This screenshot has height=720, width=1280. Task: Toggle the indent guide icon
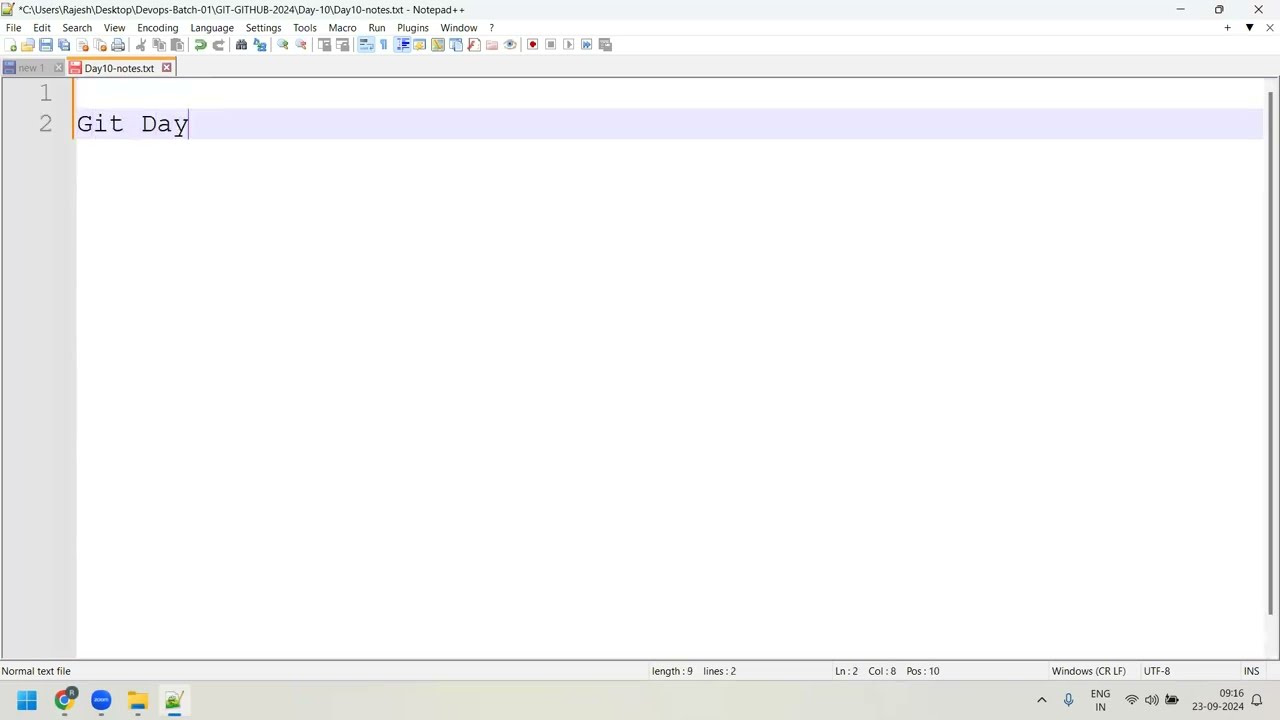tap(402, 45)
